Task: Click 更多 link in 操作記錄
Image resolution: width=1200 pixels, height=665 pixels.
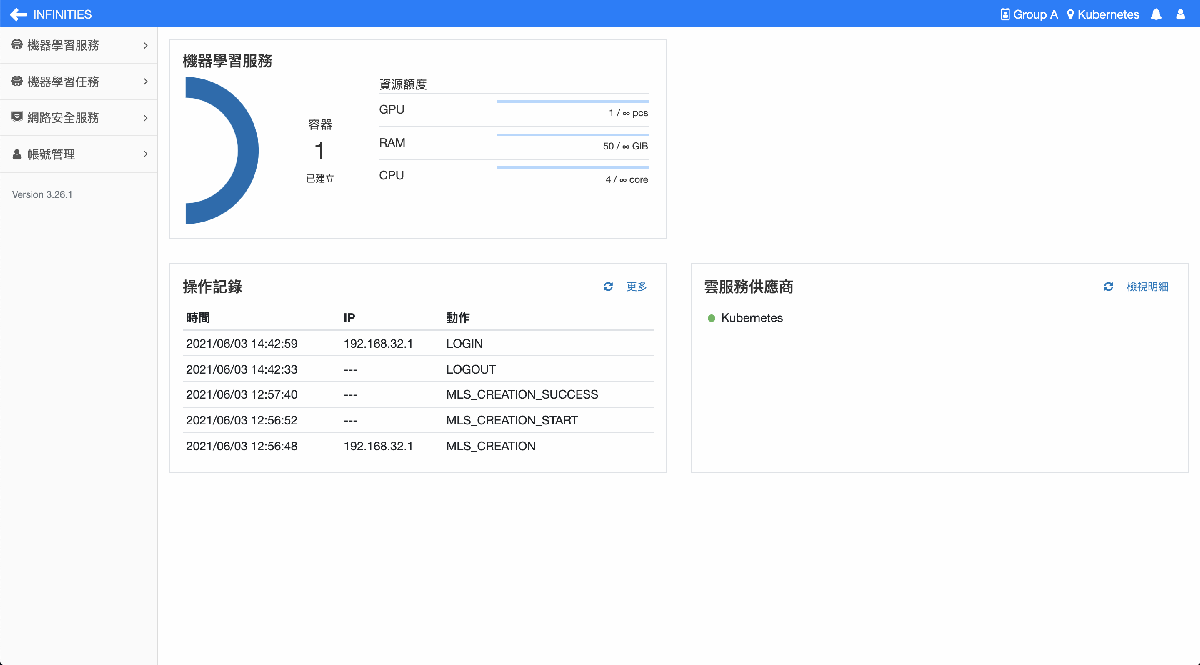Action: coord(637,287)
